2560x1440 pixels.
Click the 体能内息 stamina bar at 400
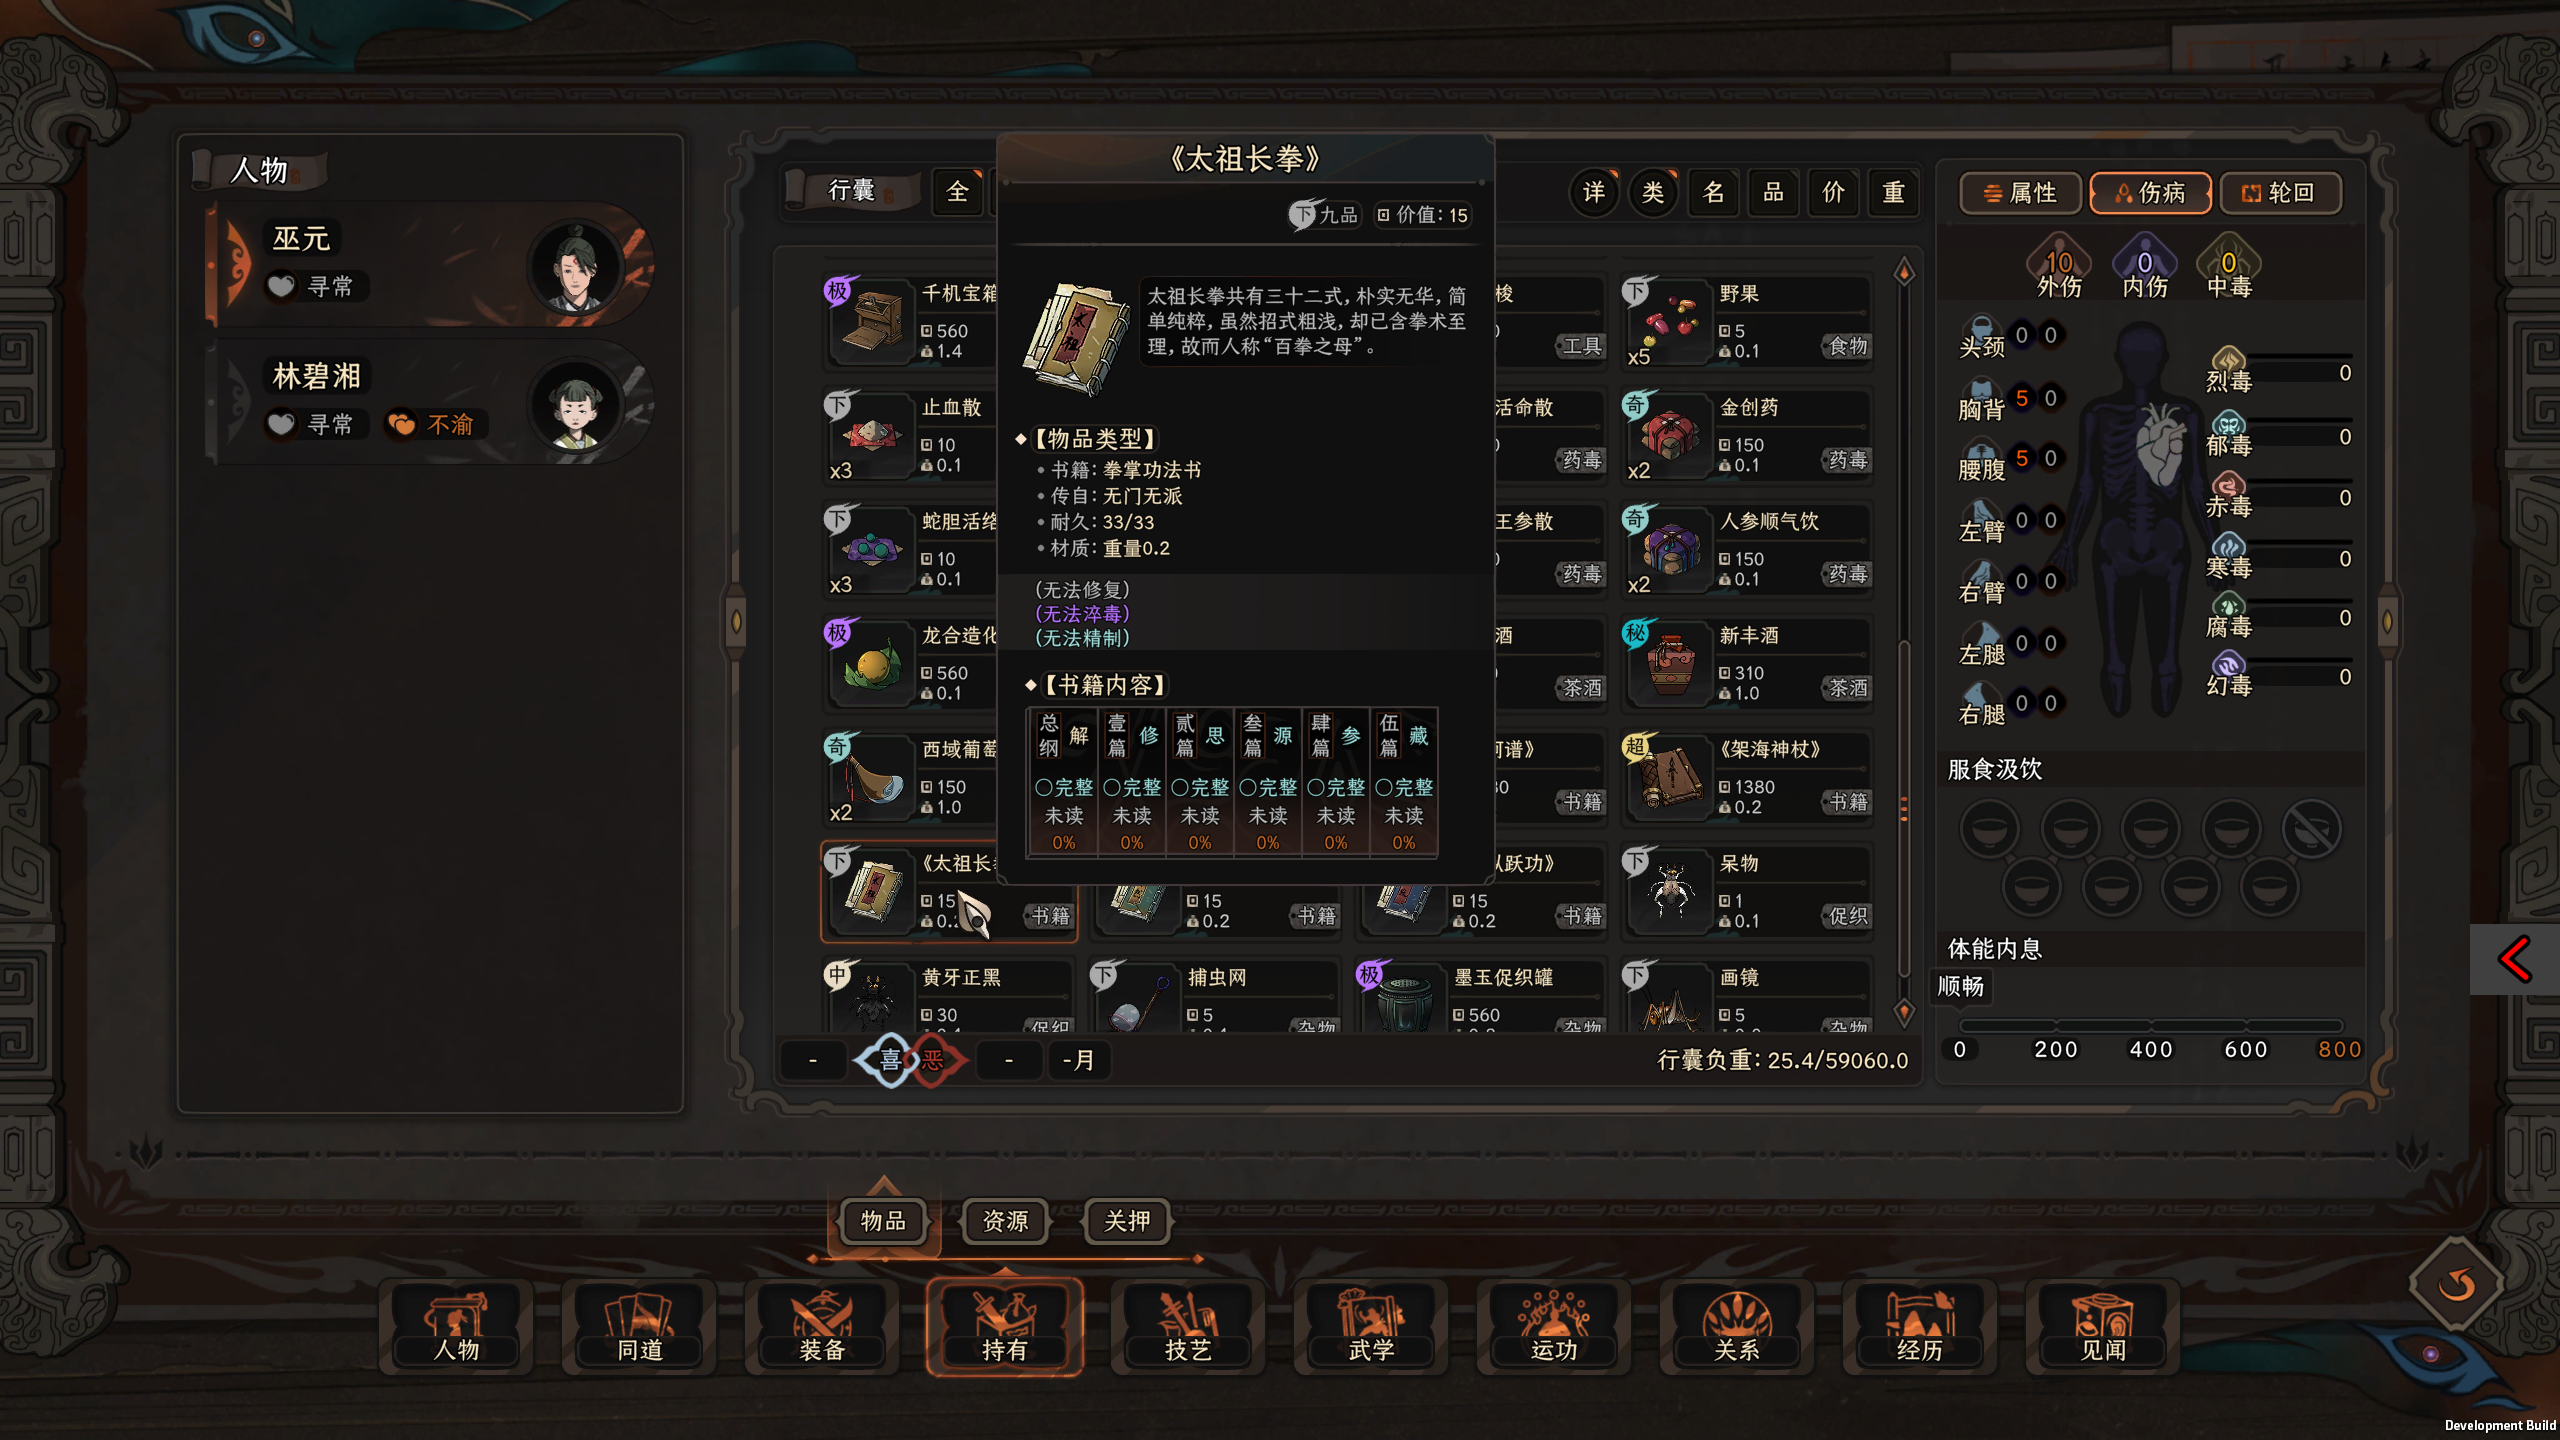pos(2151,1026)
